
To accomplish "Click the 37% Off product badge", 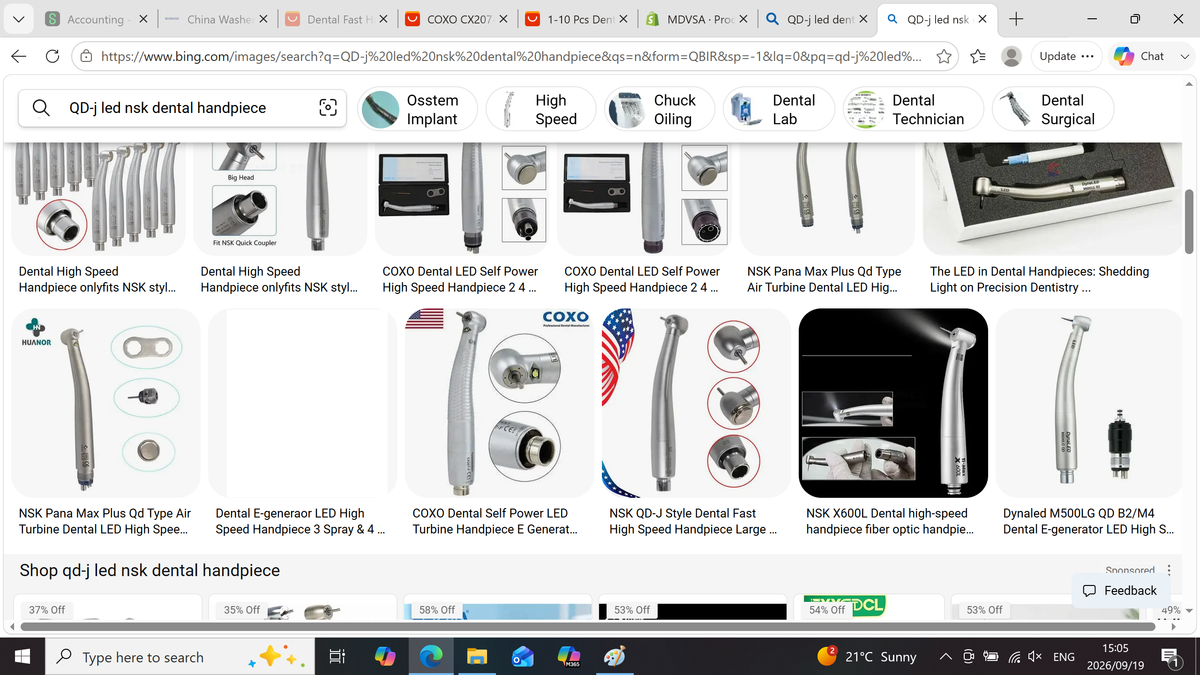I will pos(47,610).
